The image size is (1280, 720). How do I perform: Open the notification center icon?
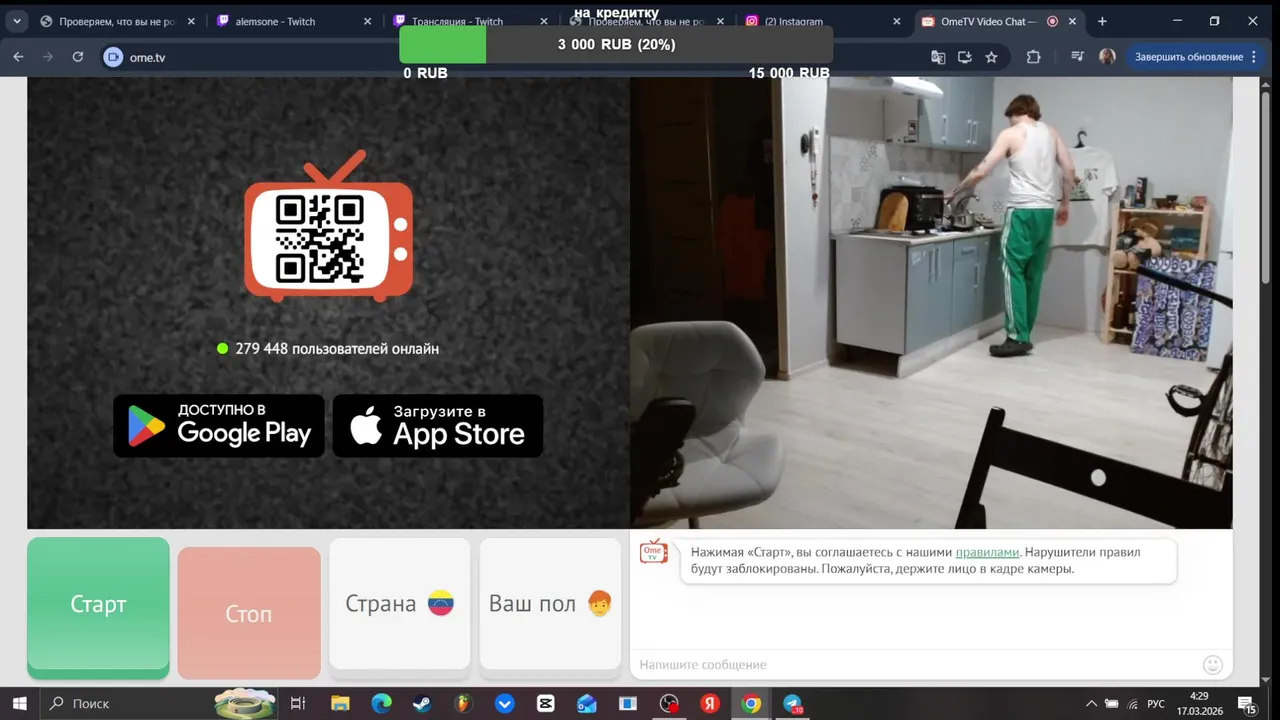[x=1247, y=704]
